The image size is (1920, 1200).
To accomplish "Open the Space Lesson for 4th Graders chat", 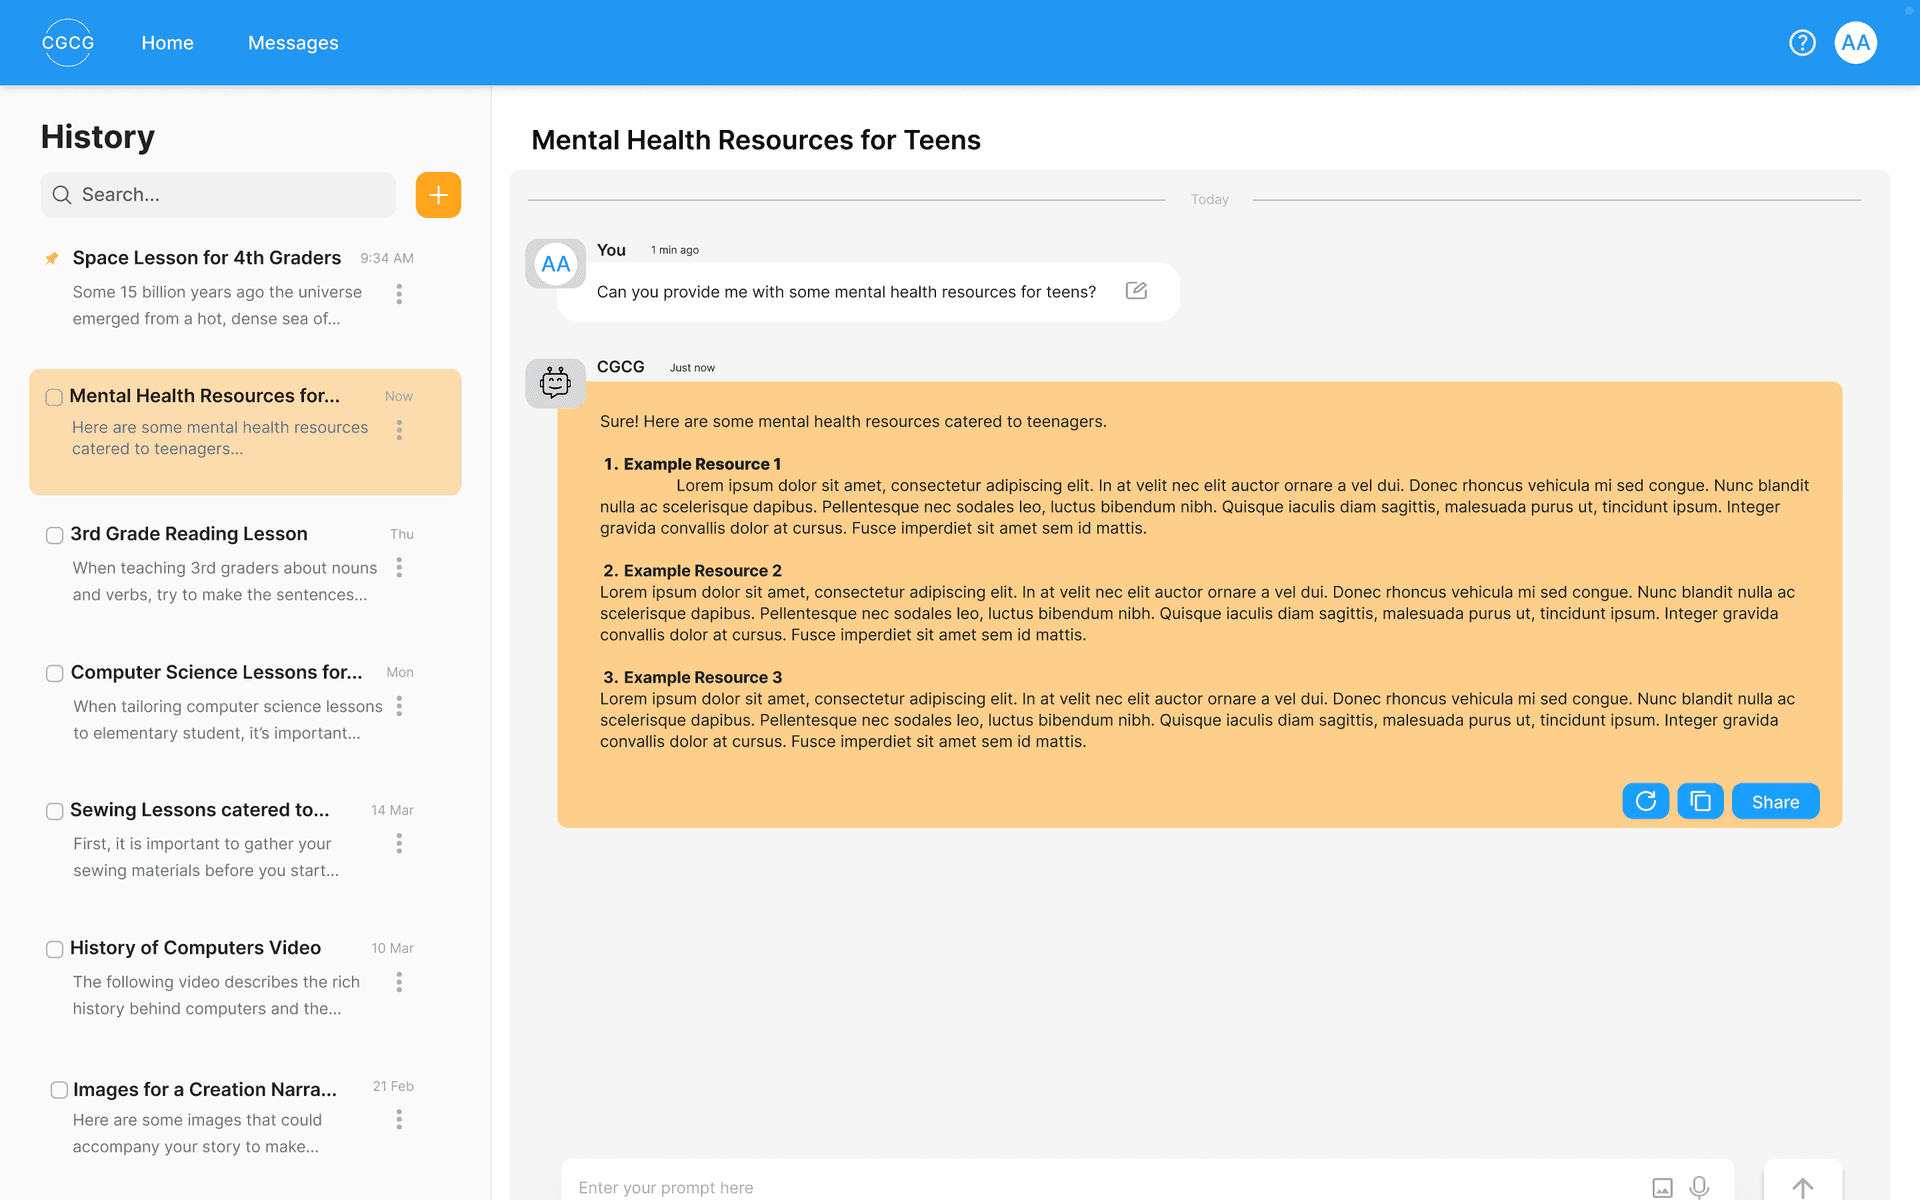I will (x=206, y=258).
